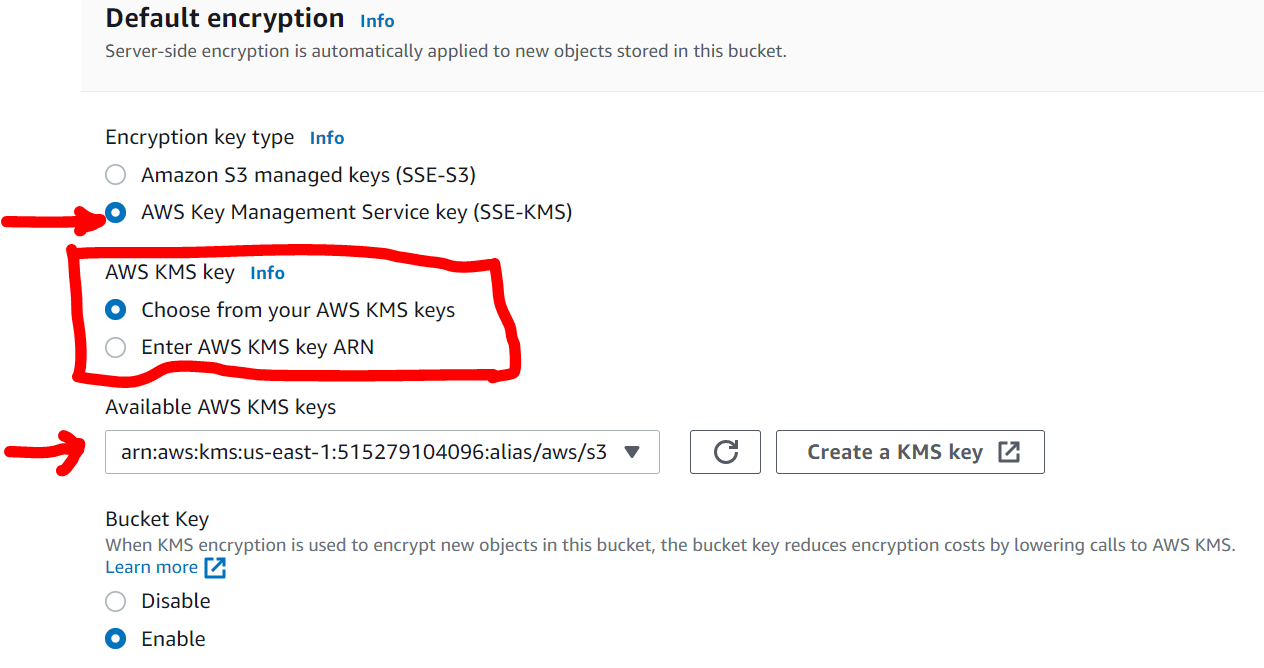
Task: Click the refresh KMS keys icon button
Action: (725, 452)
